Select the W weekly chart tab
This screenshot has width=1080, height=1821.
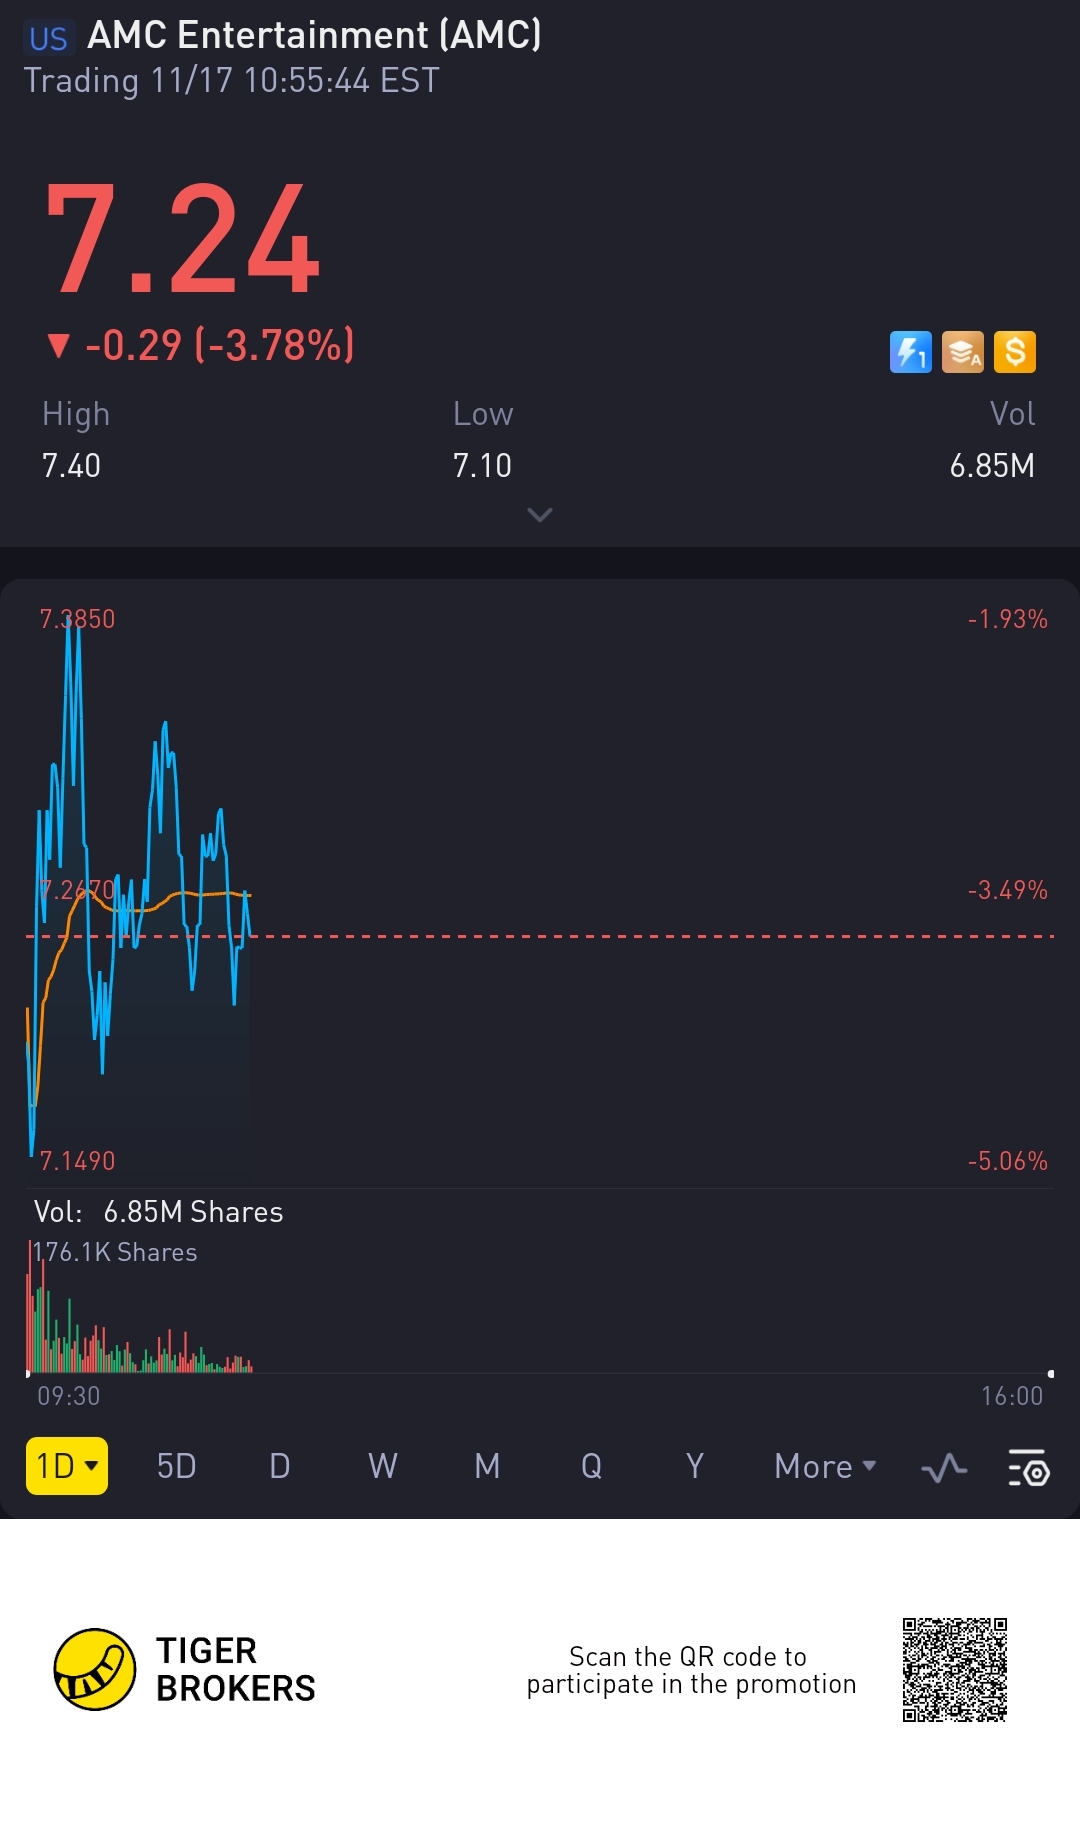pos(382,1467)
